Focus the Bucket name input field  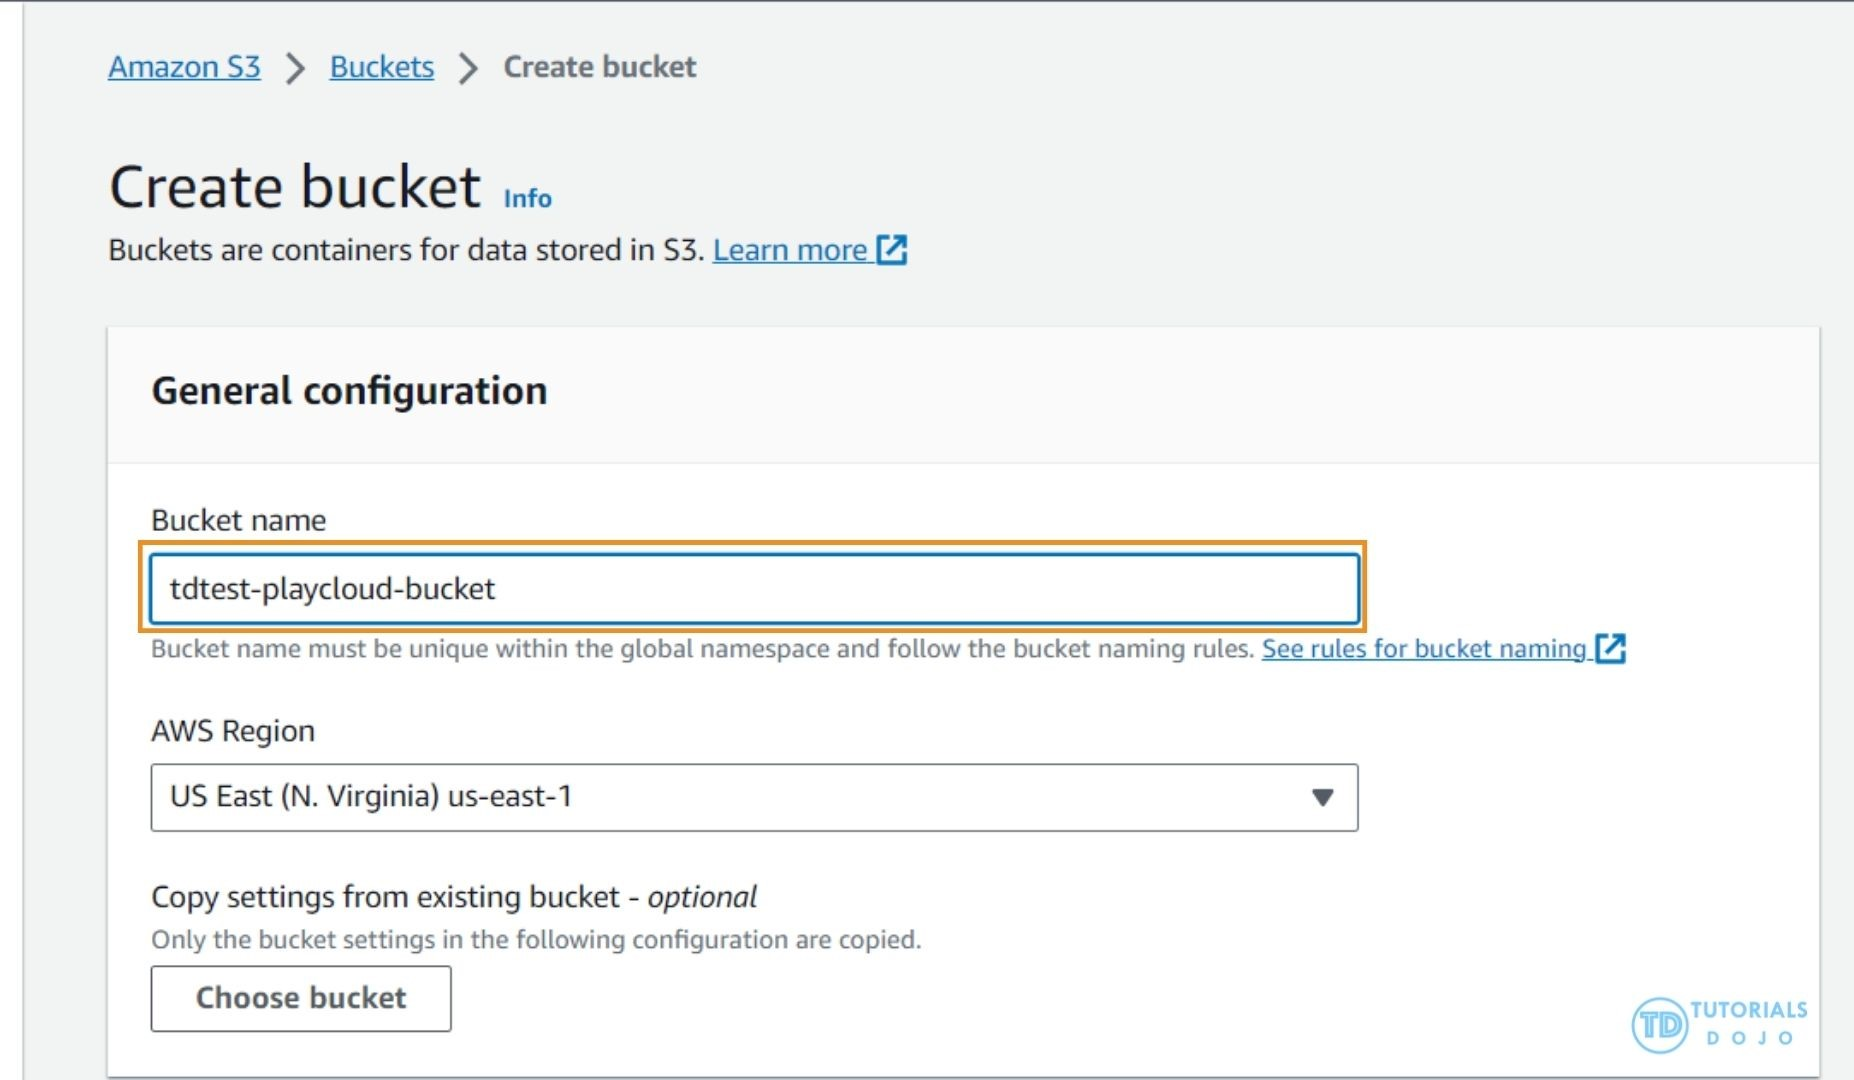(x=753, y=589)
